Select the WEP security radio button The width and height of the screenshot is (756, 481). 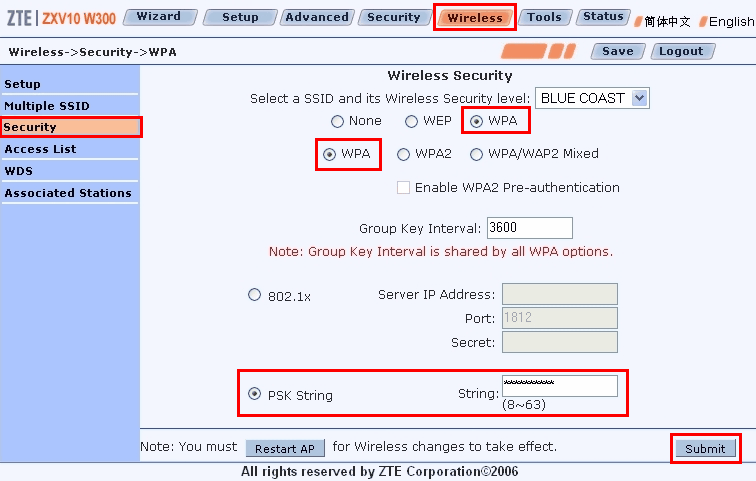coord(411,121)
